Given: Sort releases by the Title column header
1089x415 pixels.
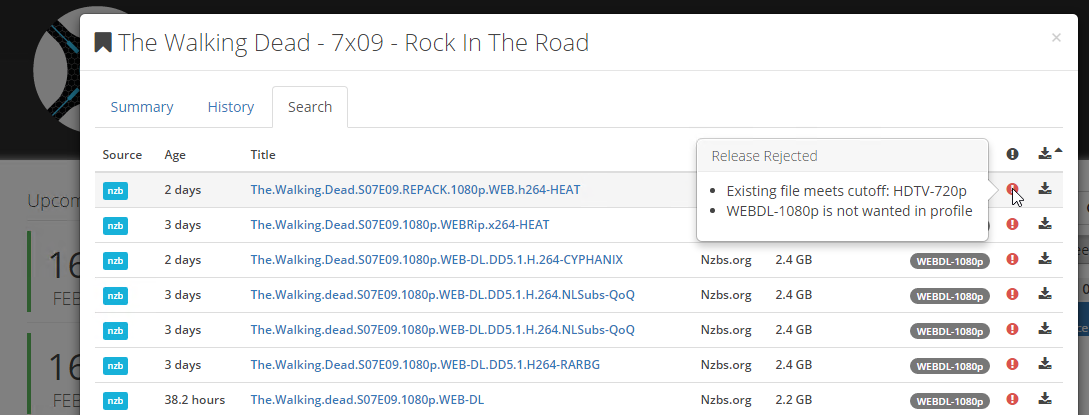Looking at the screenshot, I should point(263,155).
